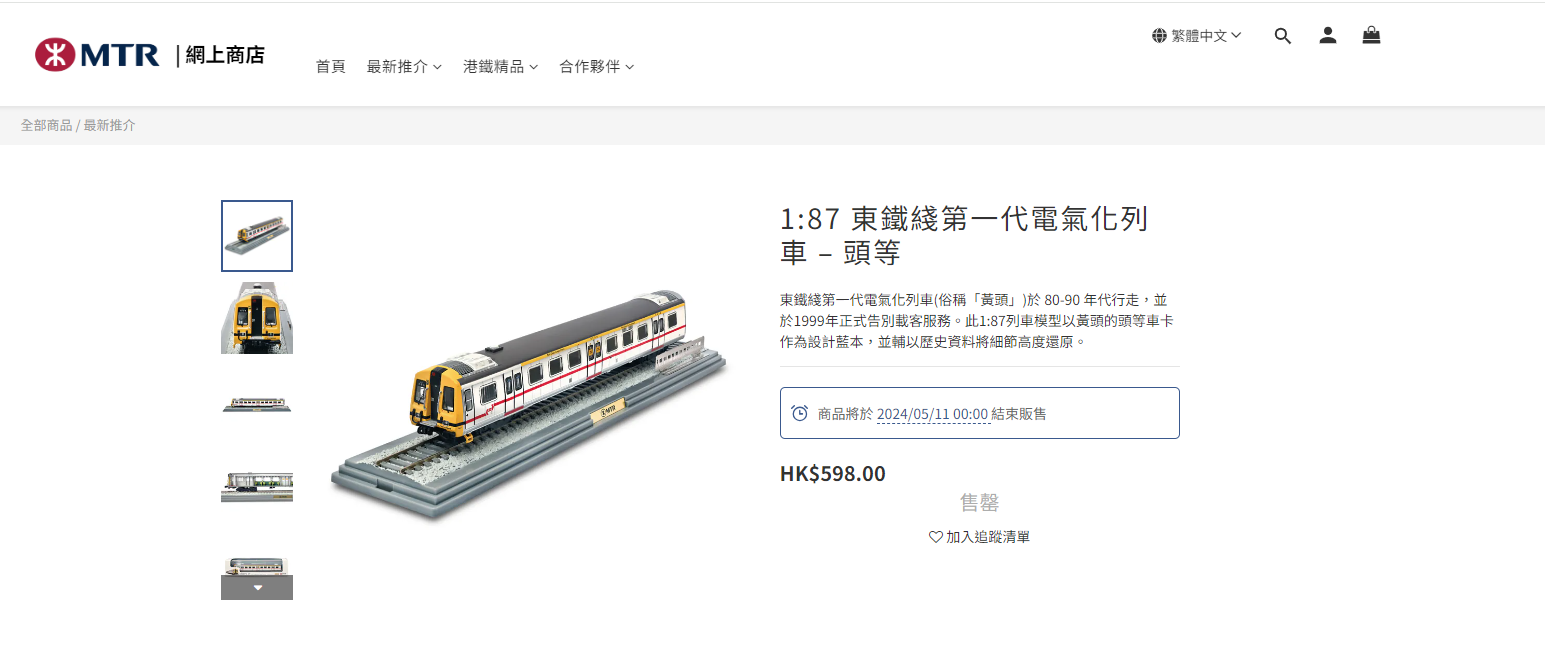Image resolution: width=1545 pixels, height=662 pixels.
Task: Open the search magnifier icon
Action: click(1283, 36)
